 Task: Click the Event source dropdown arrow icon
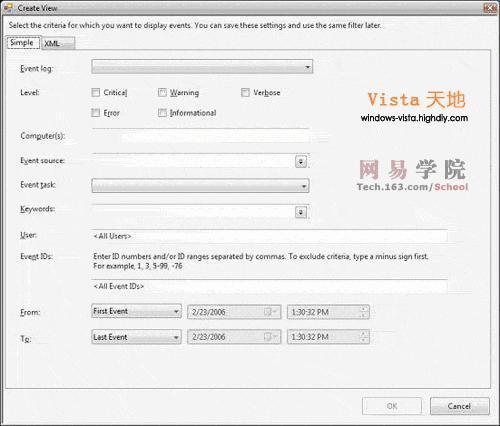[x=301, y=162]
